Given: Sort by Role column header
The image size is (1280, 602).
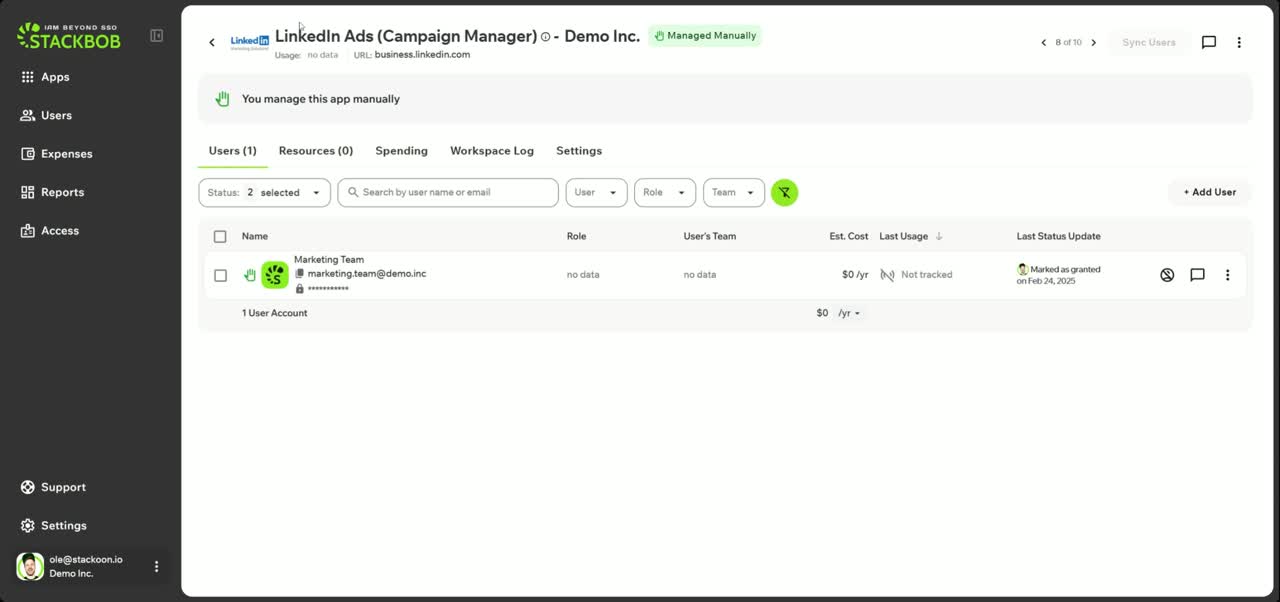Looking at the screenshot, I should tap(576, 237).
